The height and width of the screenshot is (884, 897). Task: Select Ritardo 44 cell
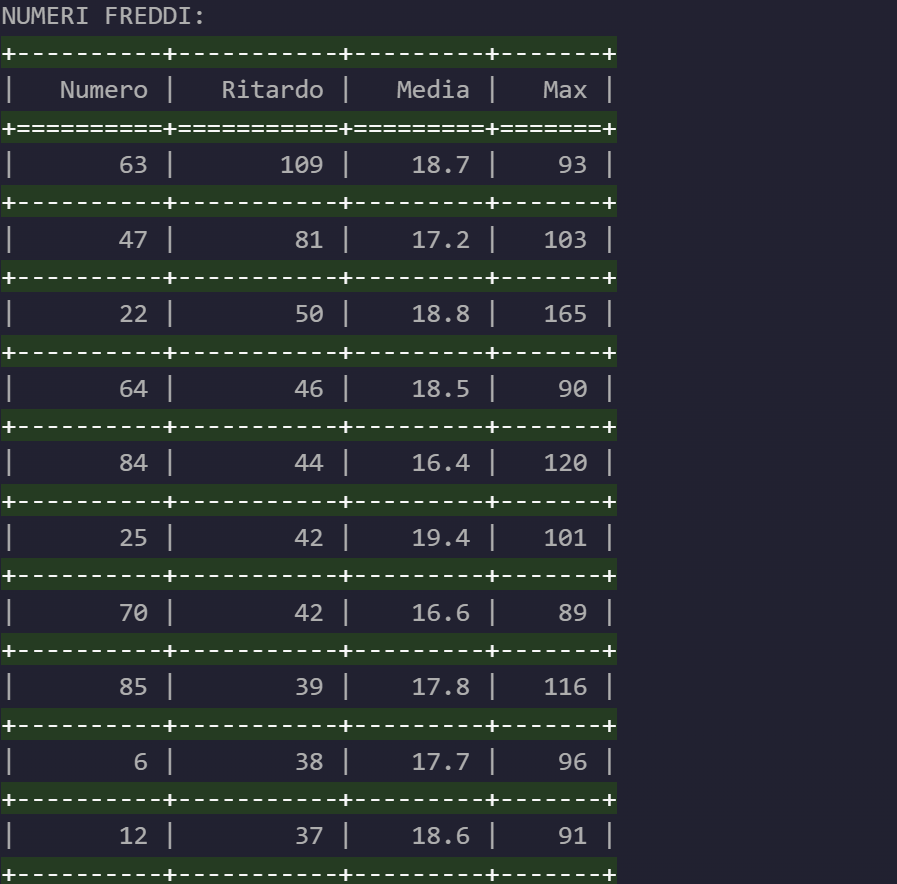click(x=309, y=462)
